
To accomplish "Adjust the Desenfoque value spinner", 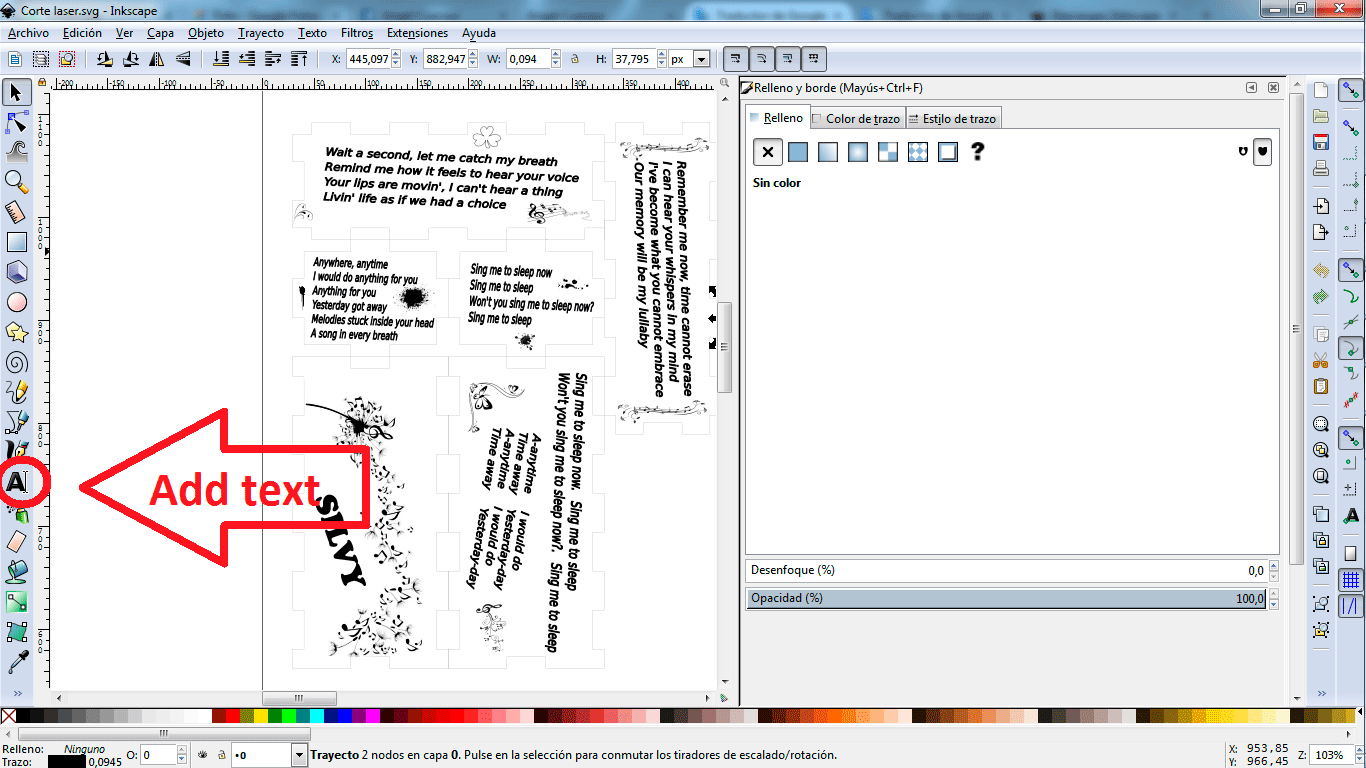I will coord(1272,570).
